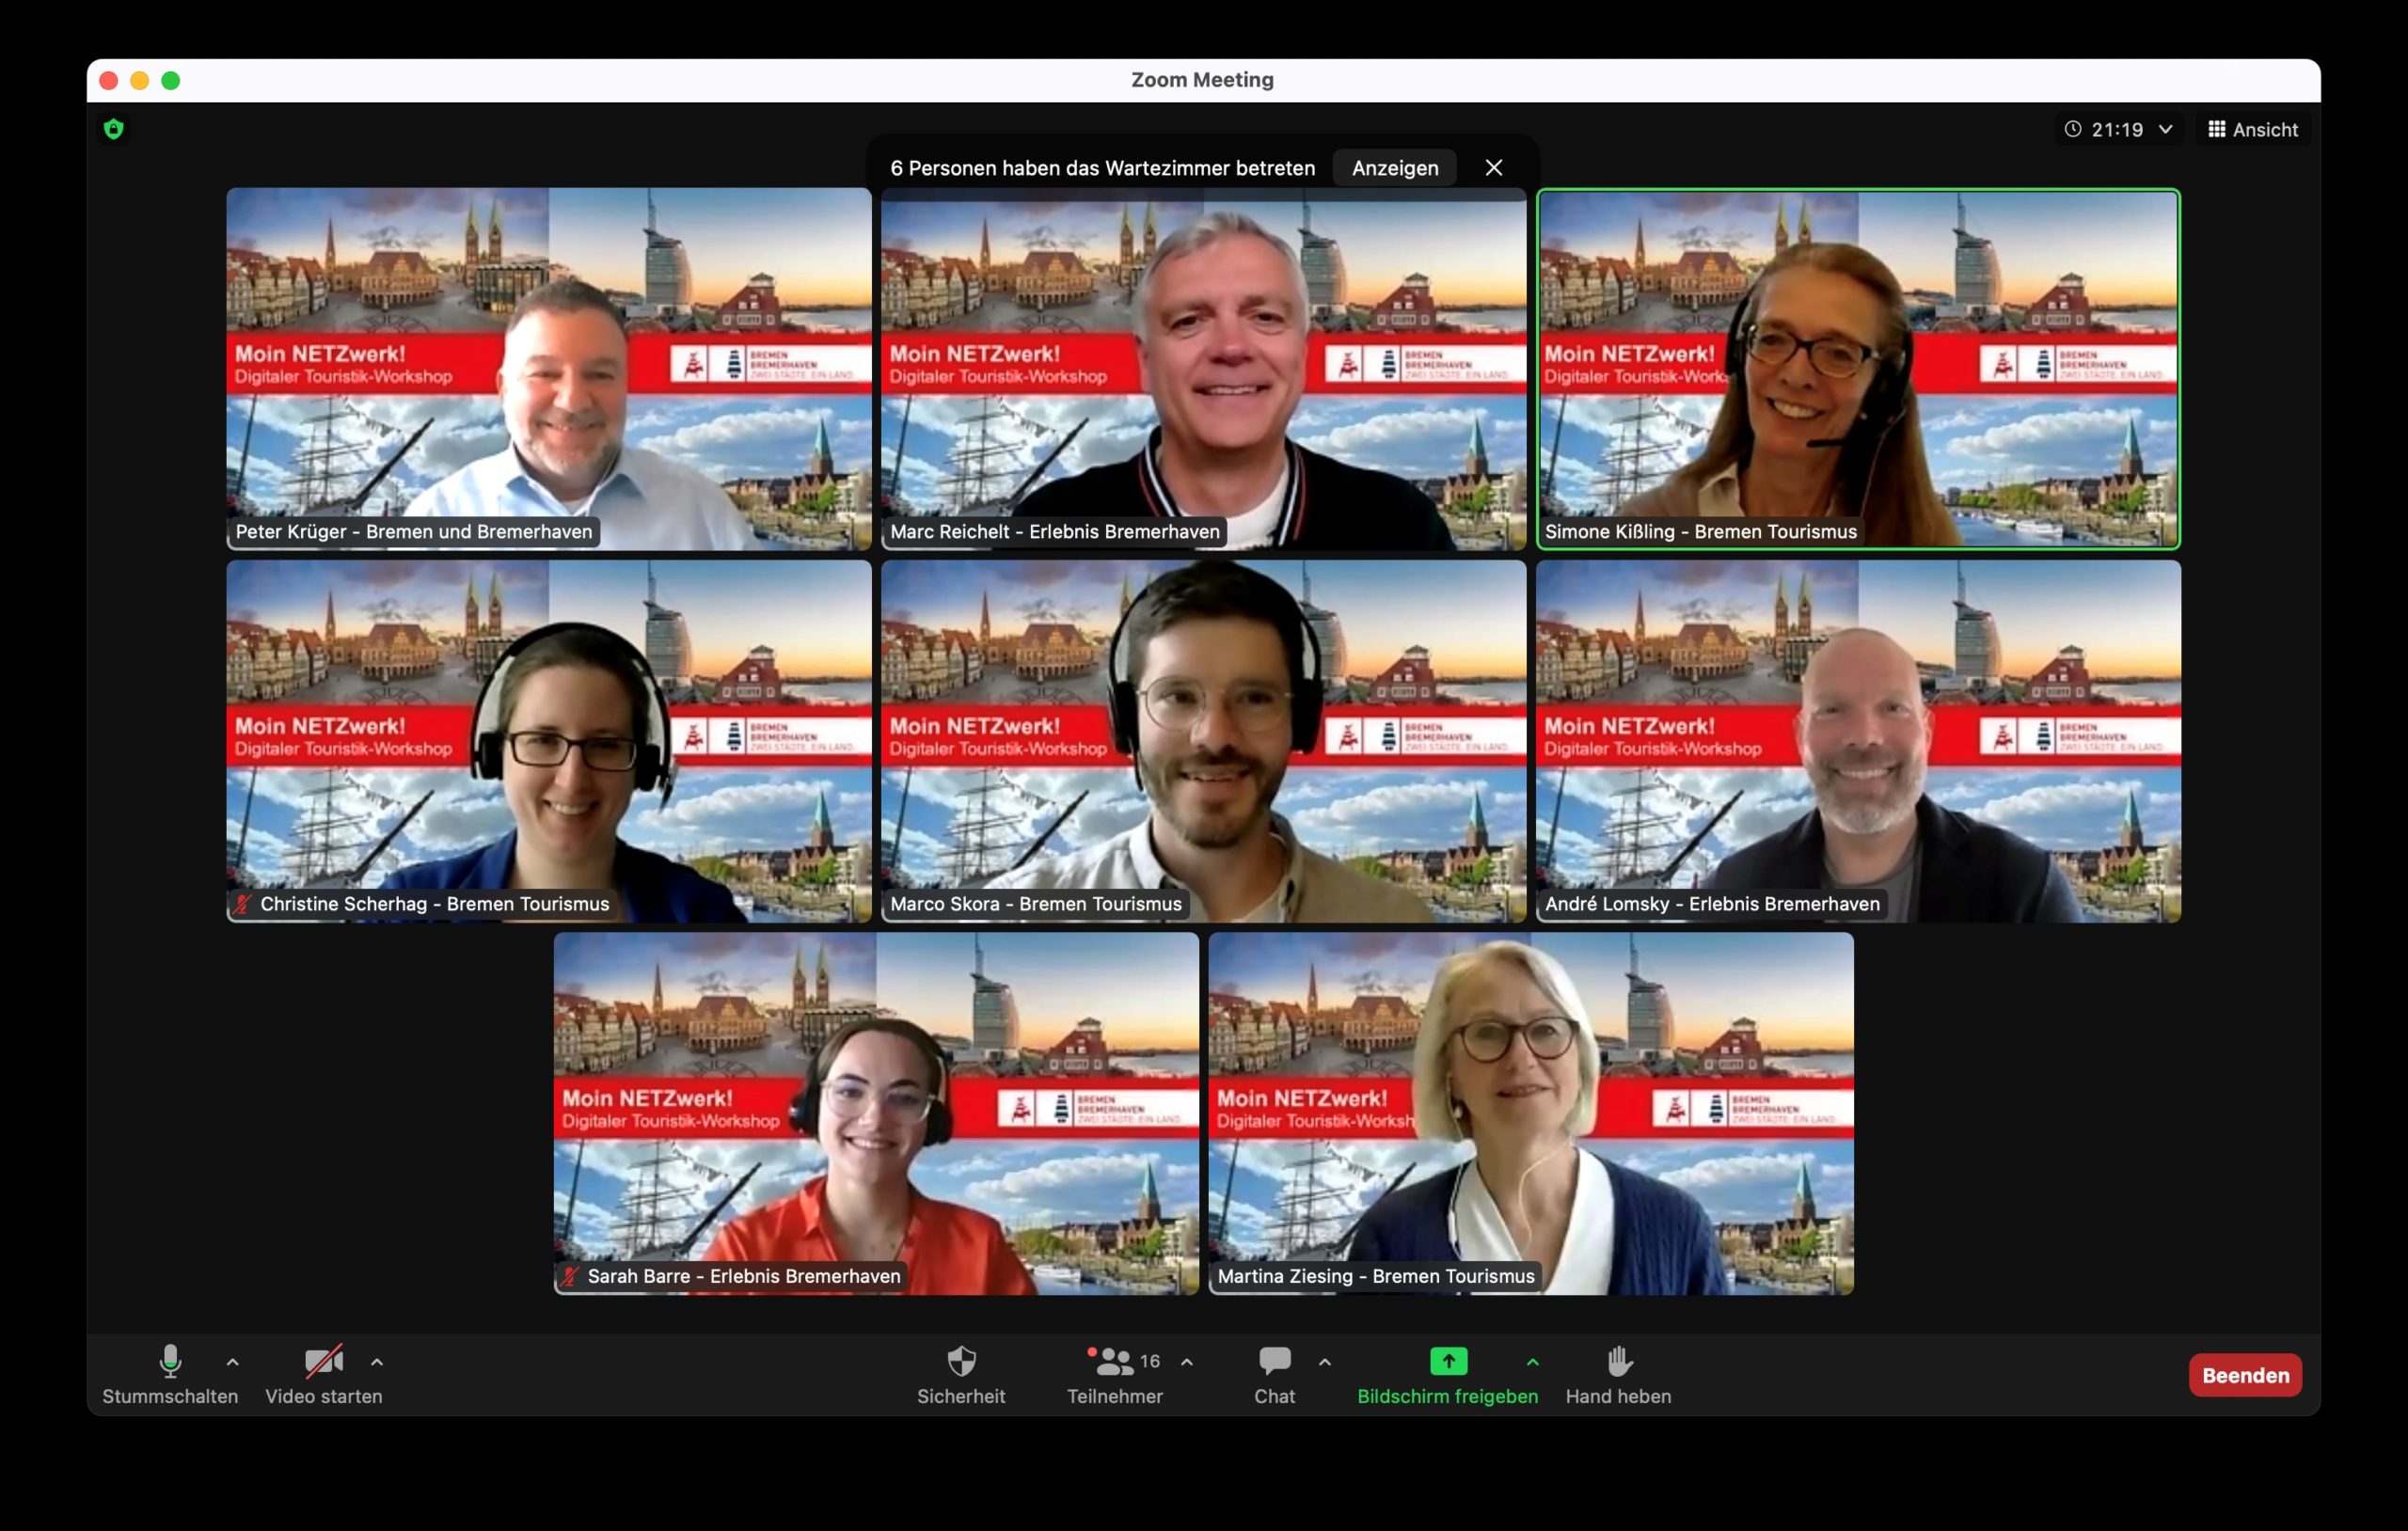Open share options green arrow

pyautogui.click(x=1533, y=1362)
